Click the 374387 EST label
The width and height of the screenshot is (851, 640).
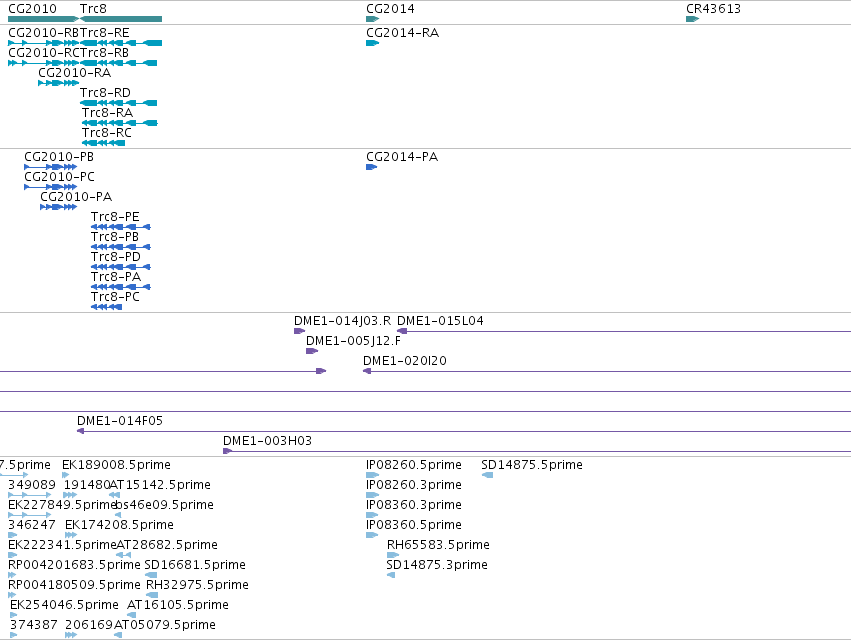pos(34,625)
